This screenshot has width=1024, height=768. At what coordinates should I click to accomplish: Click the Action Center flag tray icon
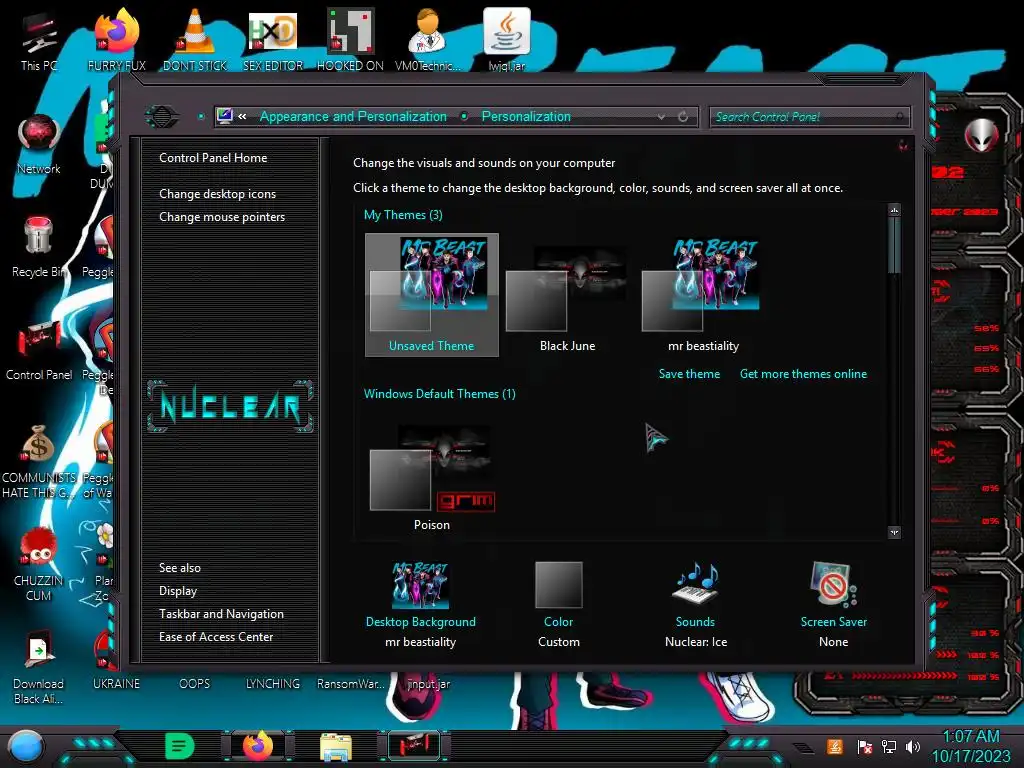[864, 746]
